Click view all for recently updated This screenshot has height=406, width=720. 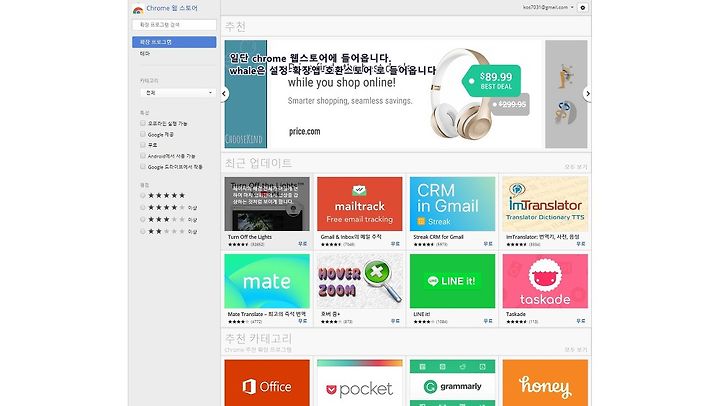(x=576, y=167)
